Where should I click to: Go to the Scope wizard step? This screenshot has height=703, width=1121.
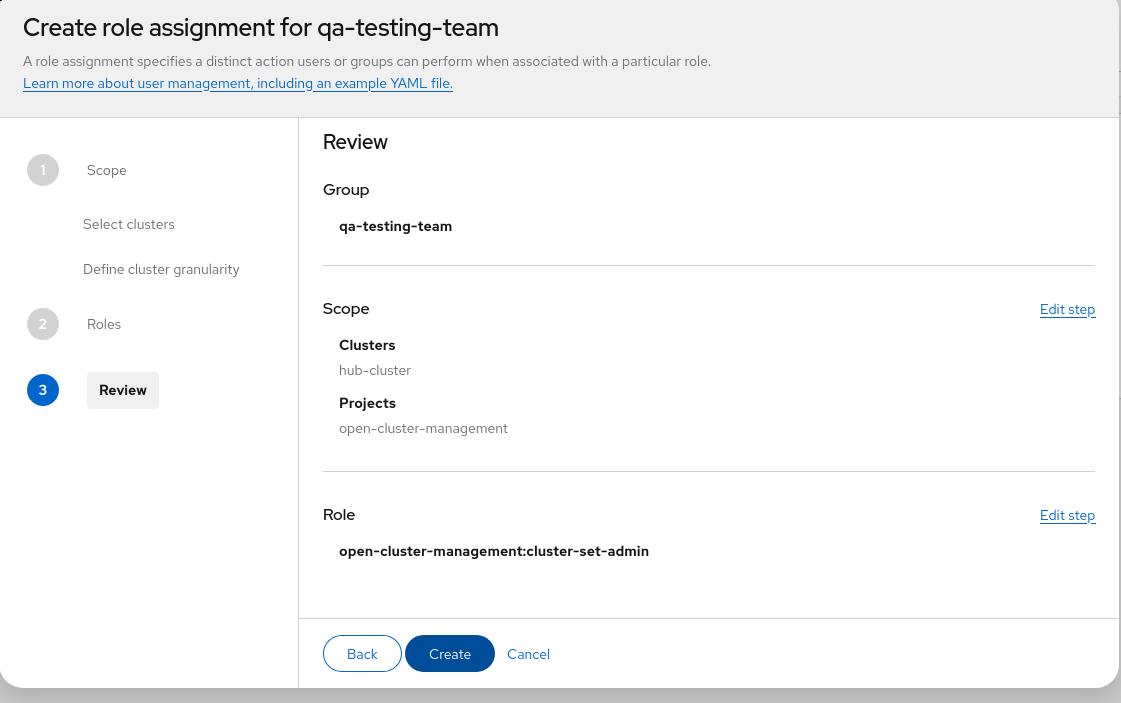[x=106, y=170]
